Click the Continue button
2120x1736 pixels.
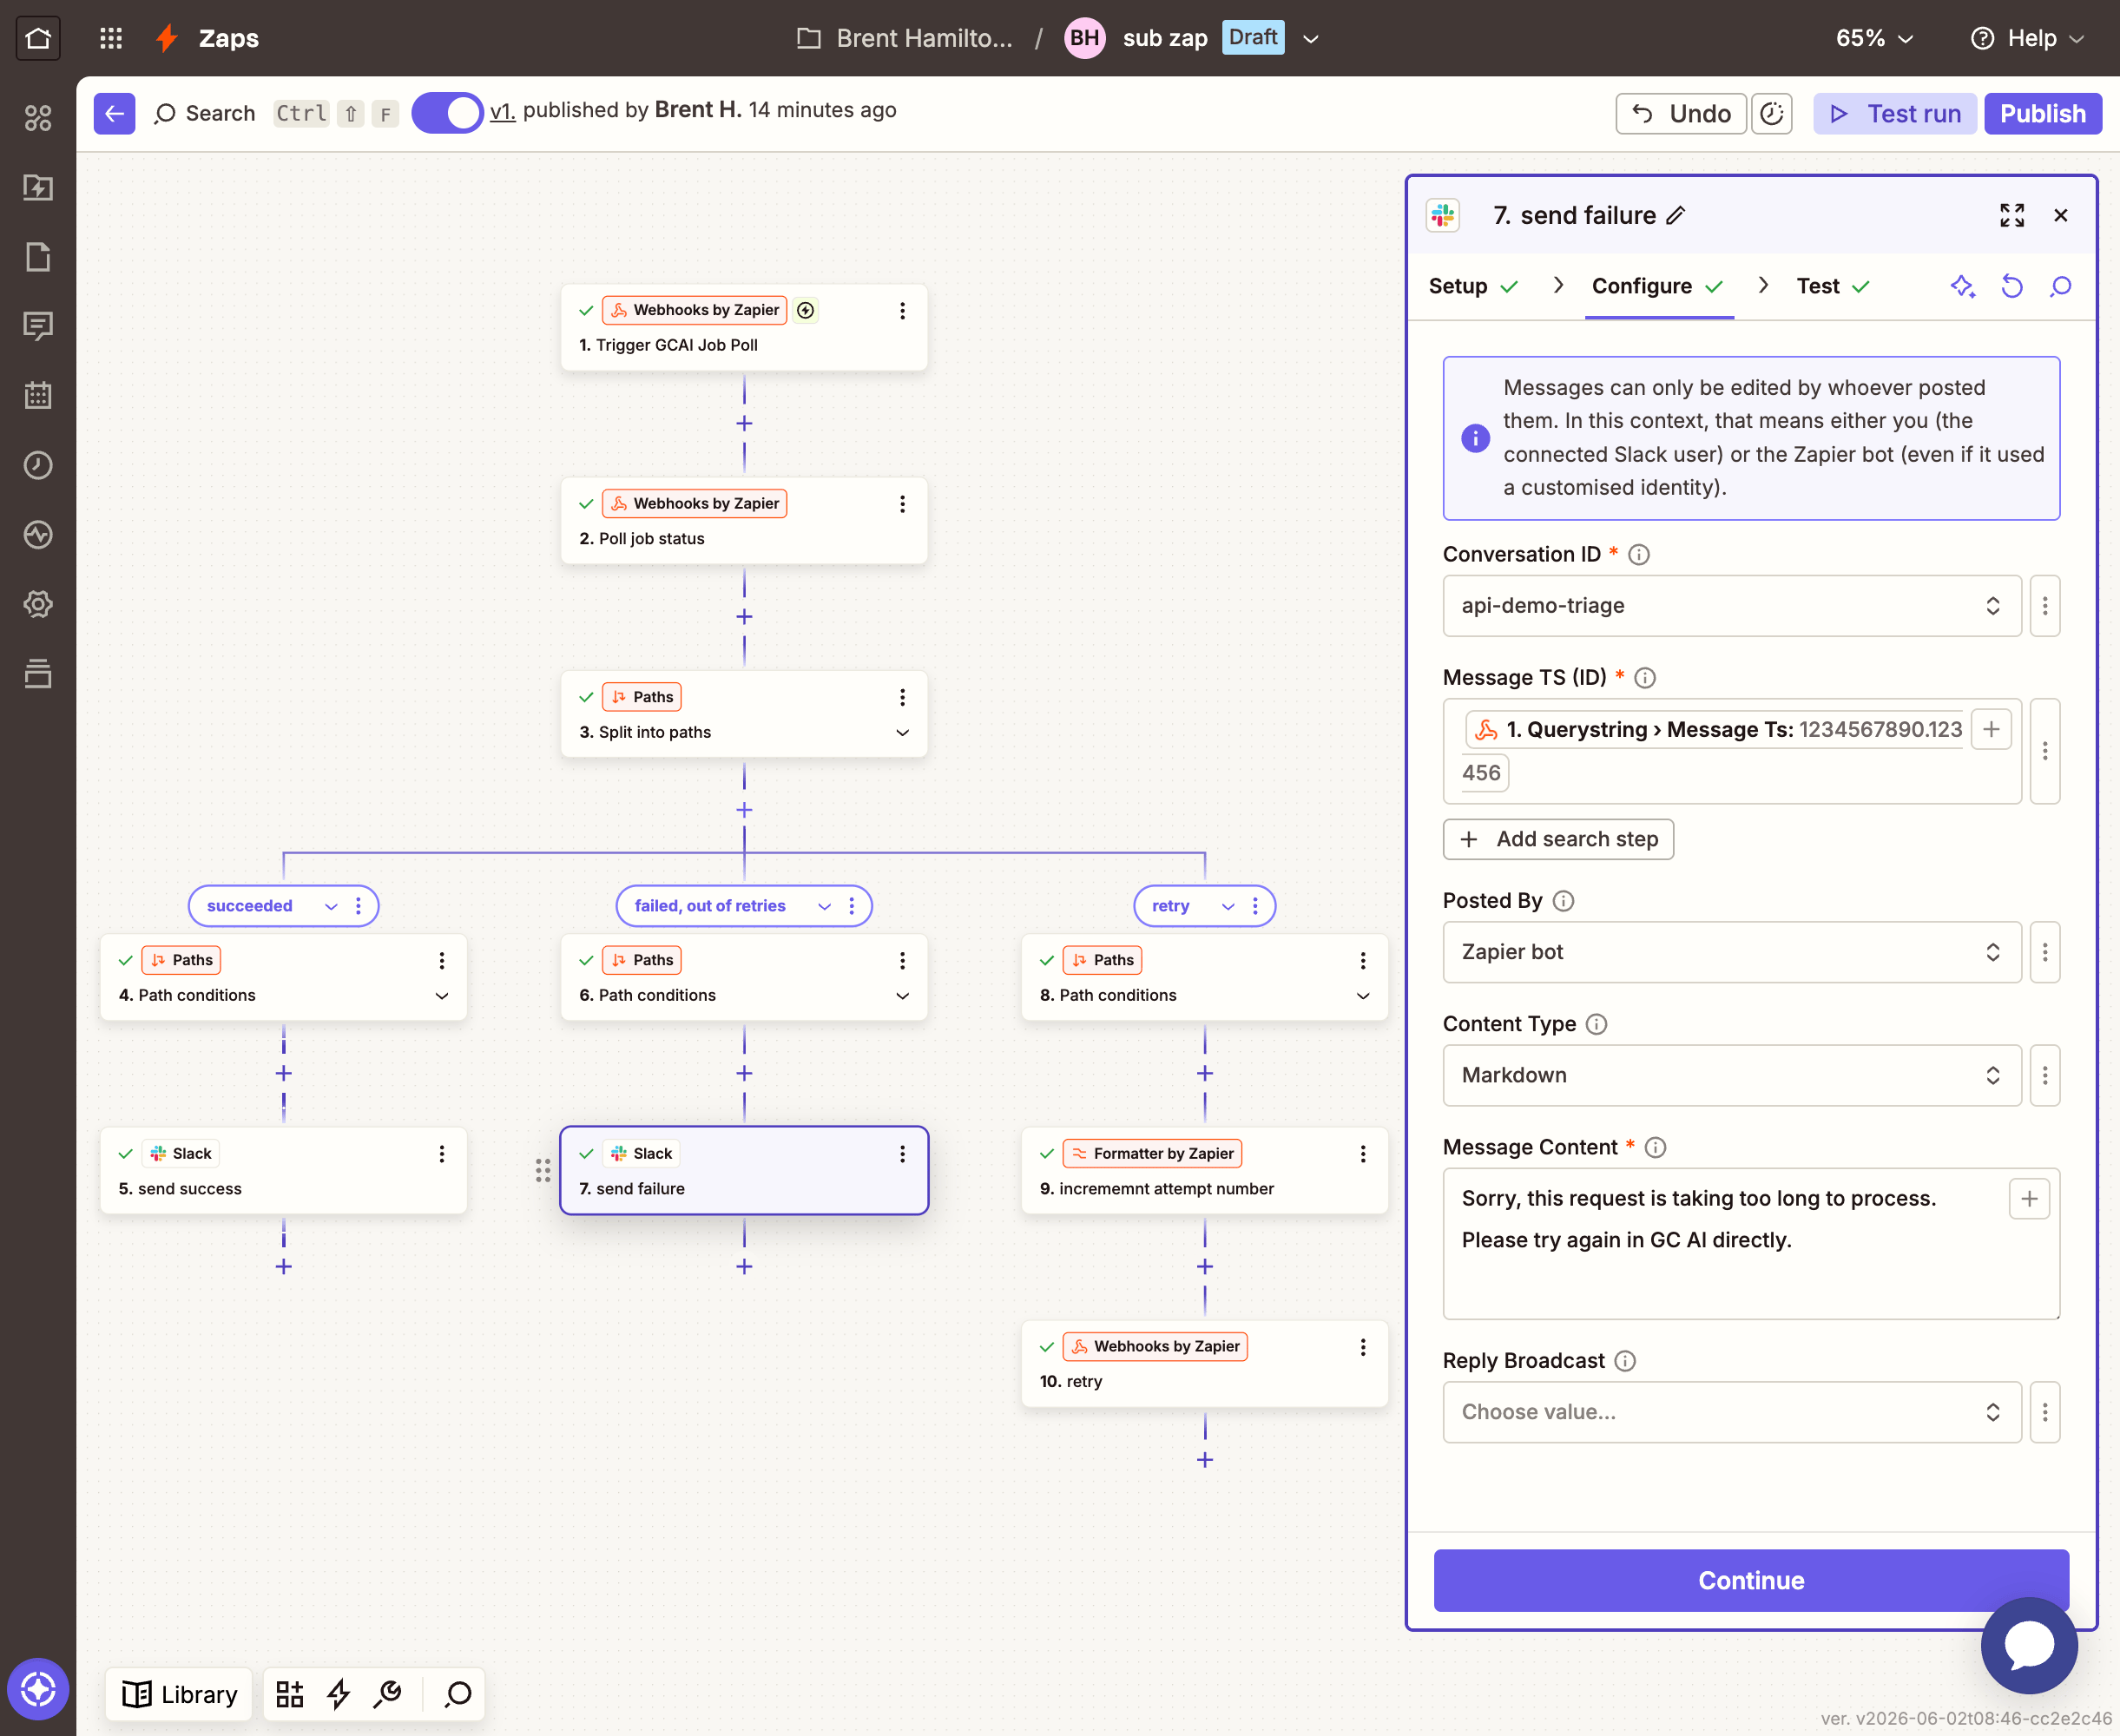point(1751,1580)
